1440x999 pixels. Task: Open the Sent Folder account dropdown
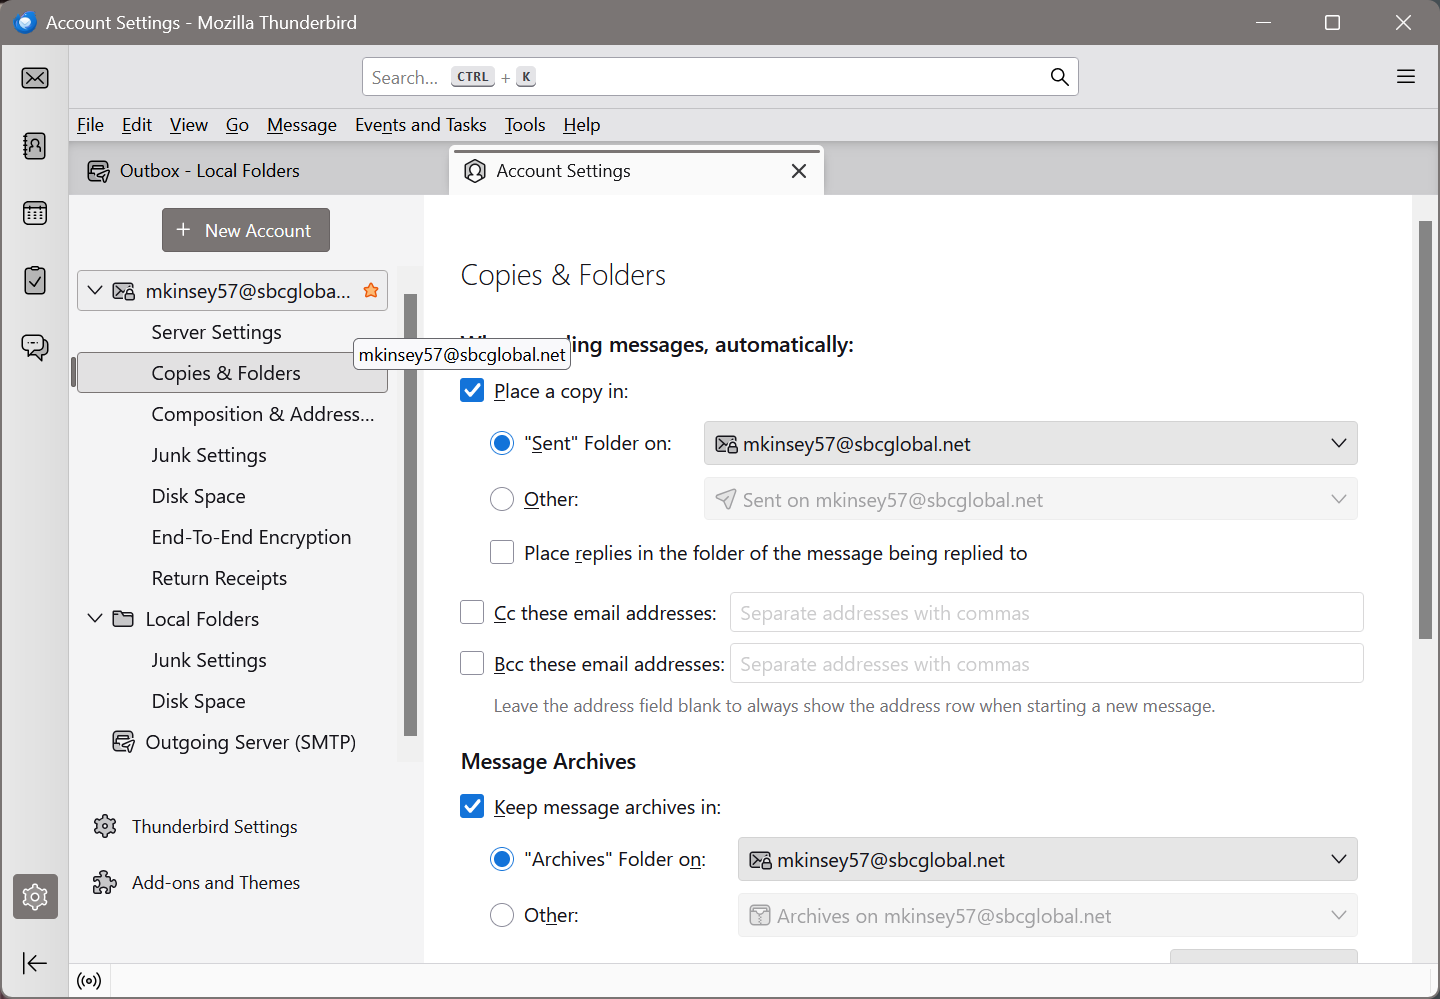[x=1030, y=444]
